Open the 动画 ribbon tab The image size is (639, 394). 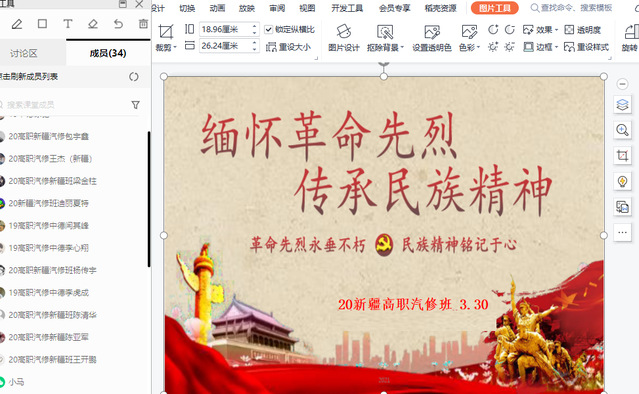pos(217,8)
